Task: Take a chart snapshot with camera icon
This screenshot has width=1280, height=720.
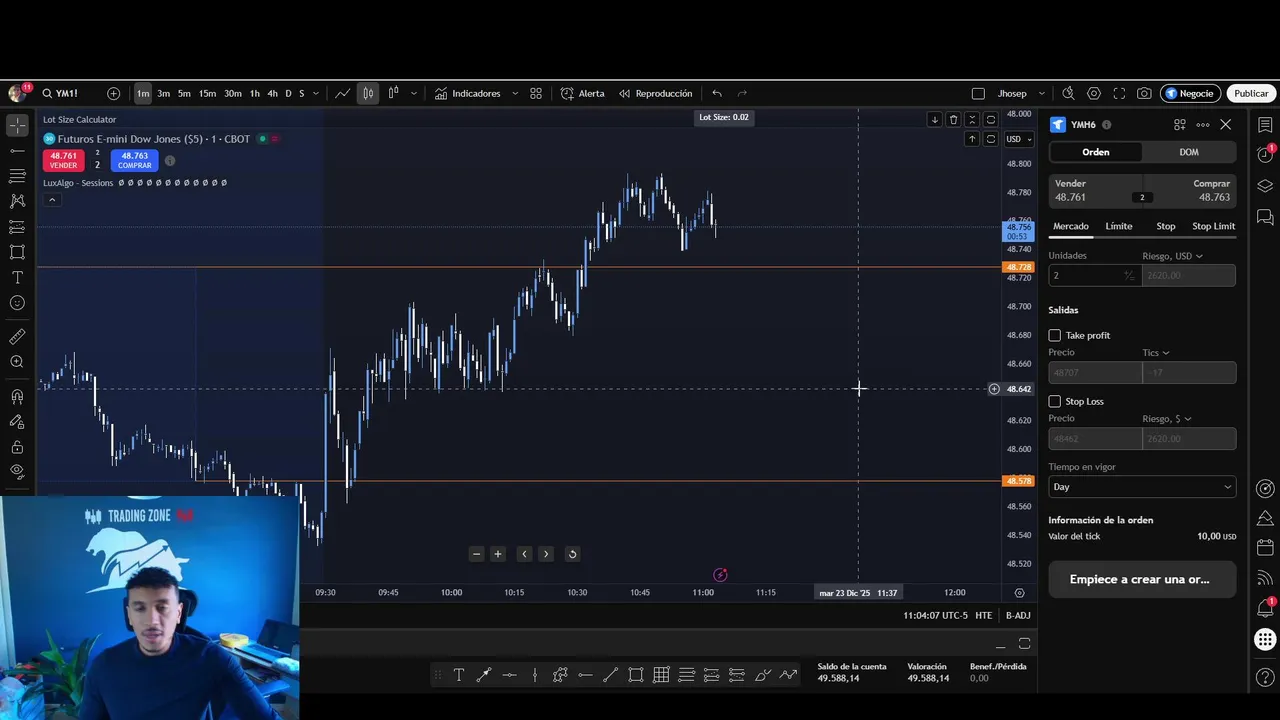Action: 1144,93
